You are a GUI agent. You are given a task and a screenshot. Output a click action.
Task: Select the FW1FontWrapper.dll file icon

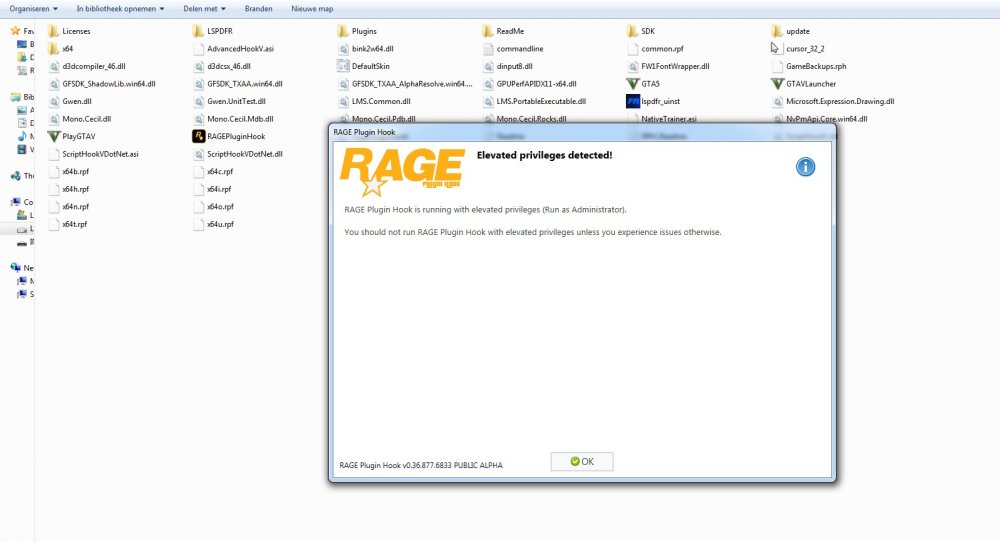coord(633,66)
